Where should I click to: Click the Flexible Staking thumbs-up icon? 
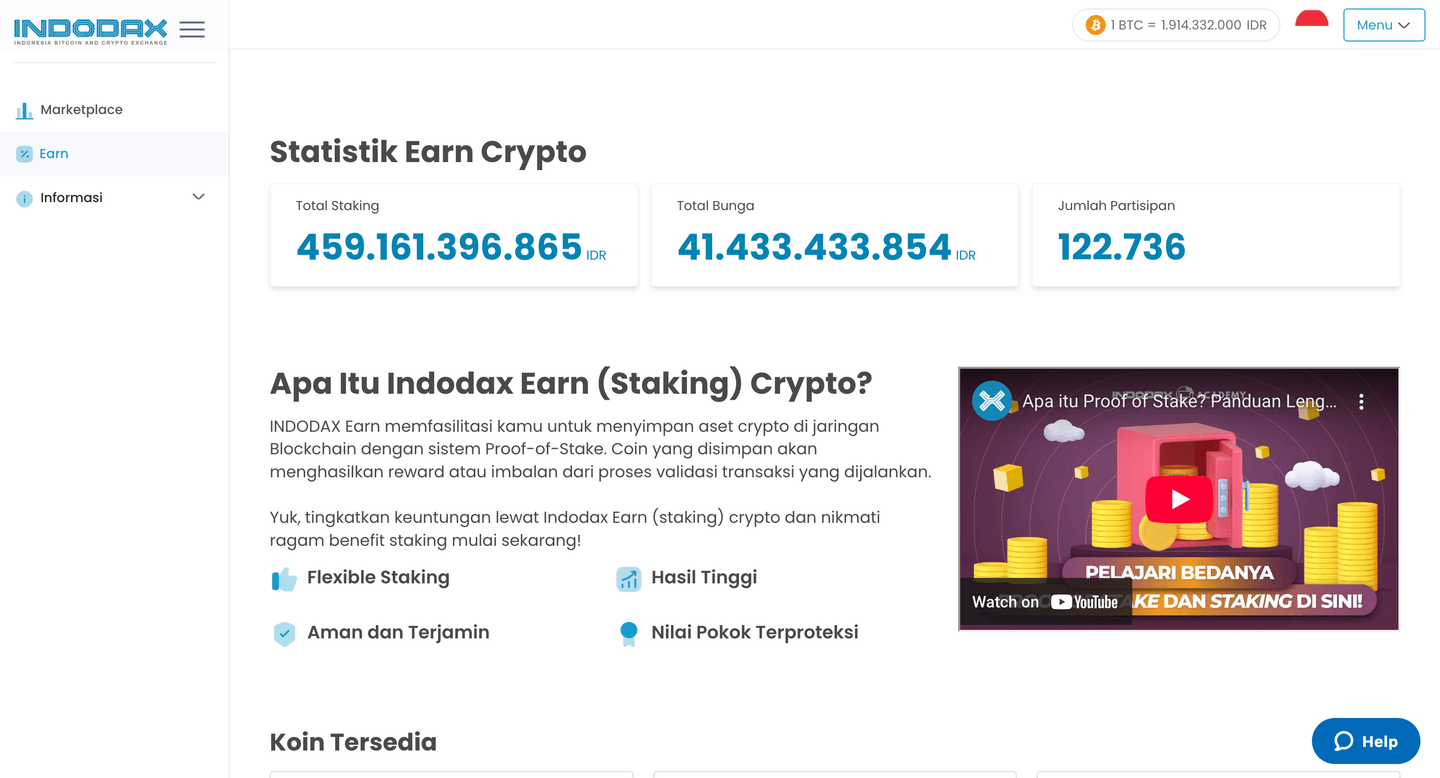click(284, 579)
